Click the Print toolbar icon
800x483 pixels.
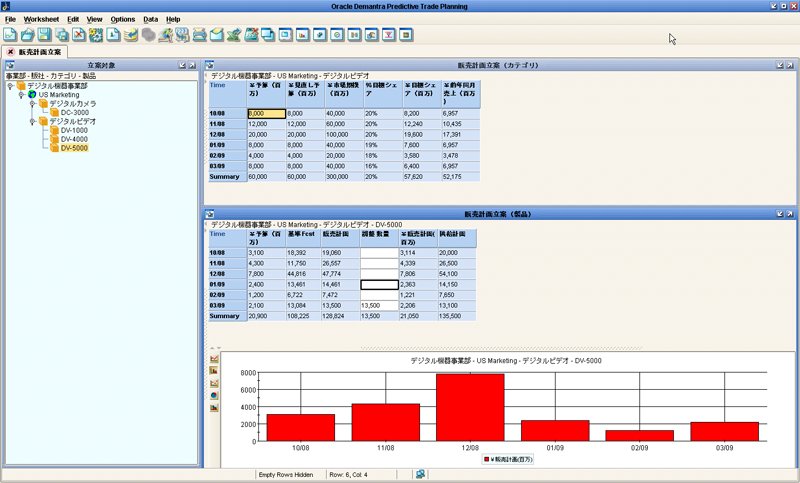coord(199,35)
